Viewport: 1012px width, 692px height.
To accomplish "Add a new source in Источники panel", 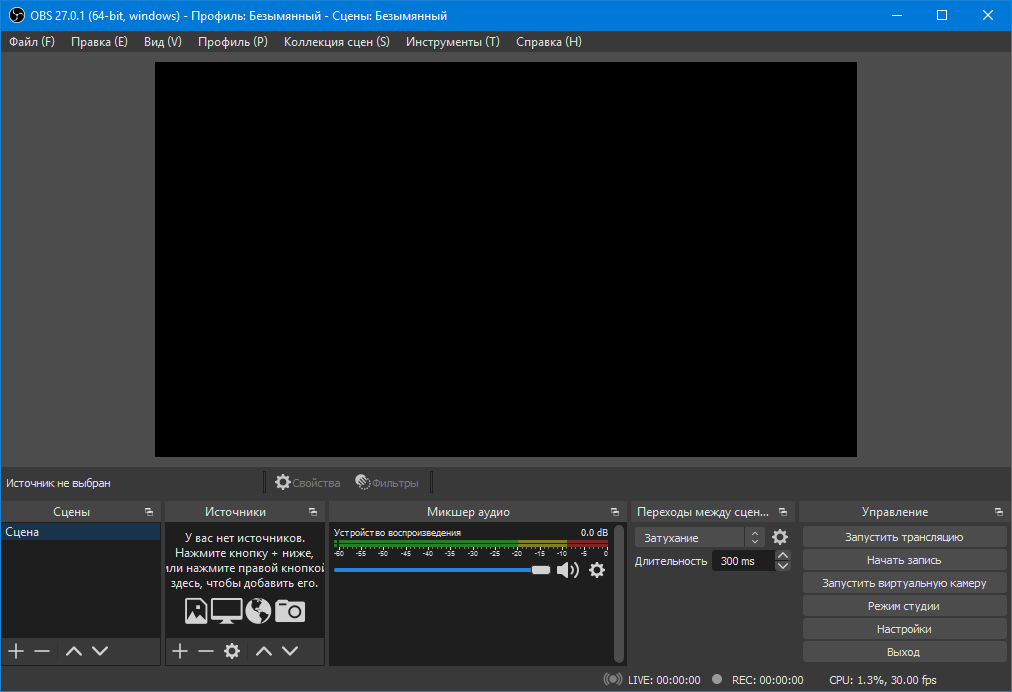I will pos(180,651).
